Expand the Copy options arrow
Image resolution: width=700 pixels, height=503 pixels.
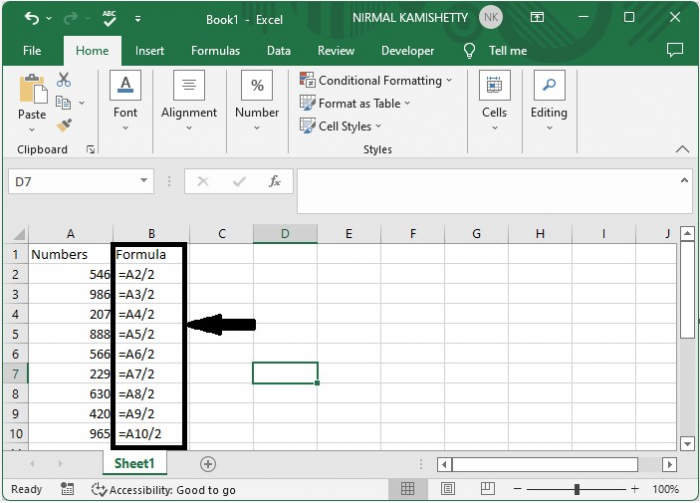(x=82, y=103)
